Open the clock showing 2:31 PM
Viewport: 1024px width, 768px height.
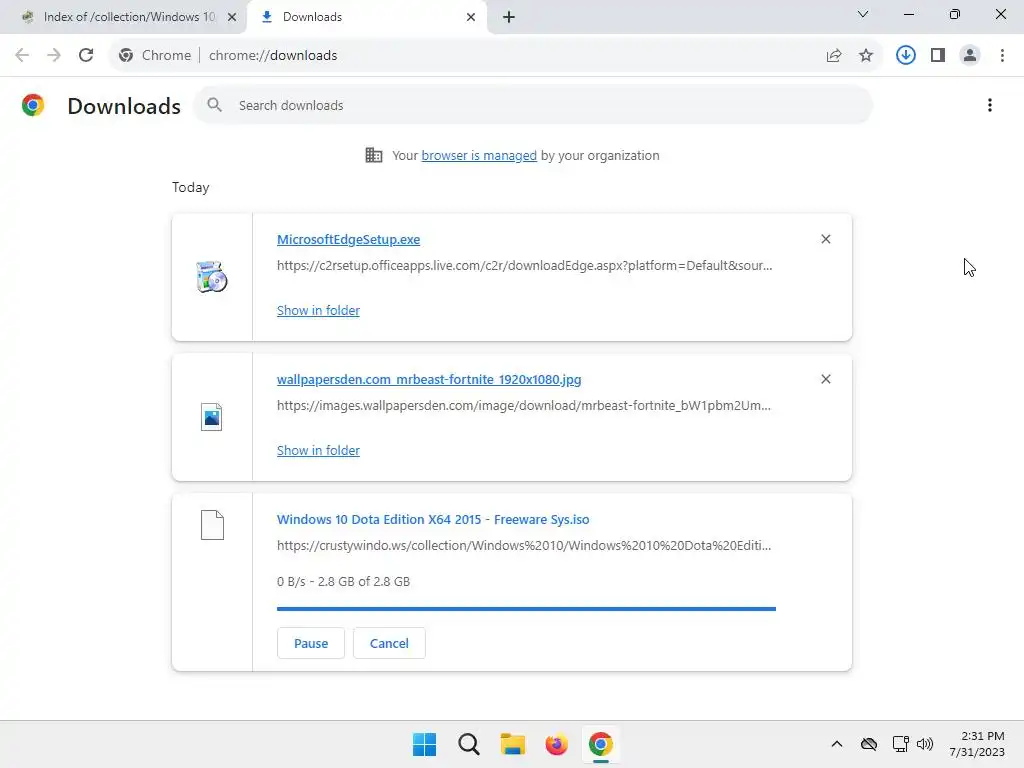[x=977, y=744]
